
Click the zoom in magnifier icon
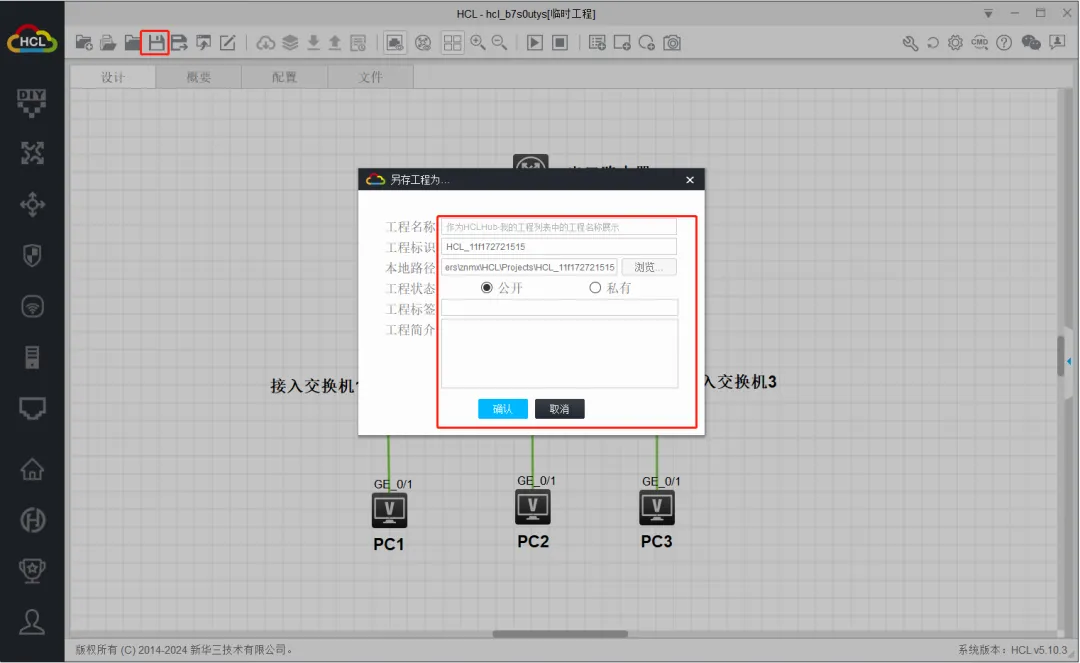click(477, 43)
